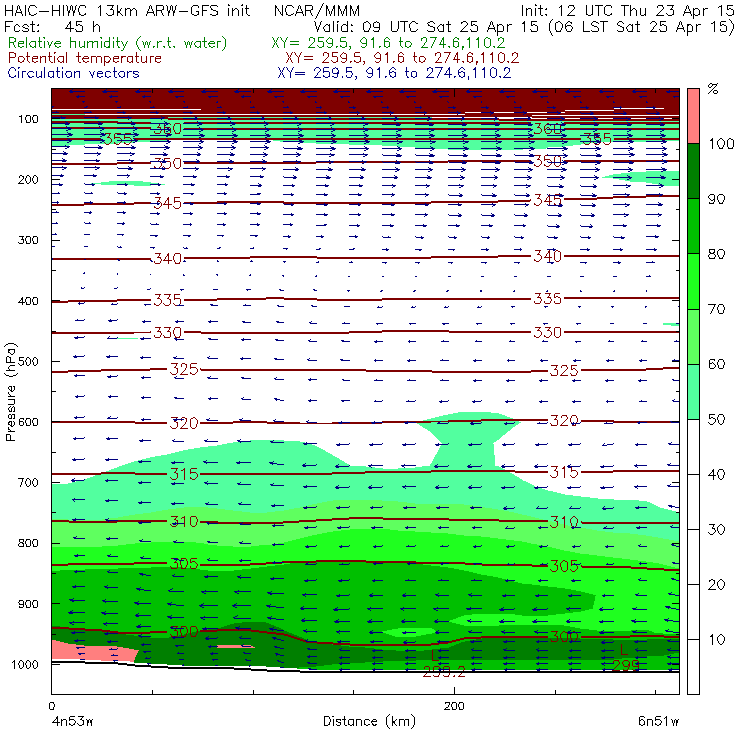Viewport: 740px width, 740px height.
Task: Click the left-side 310 contour label
Action: 184,521
